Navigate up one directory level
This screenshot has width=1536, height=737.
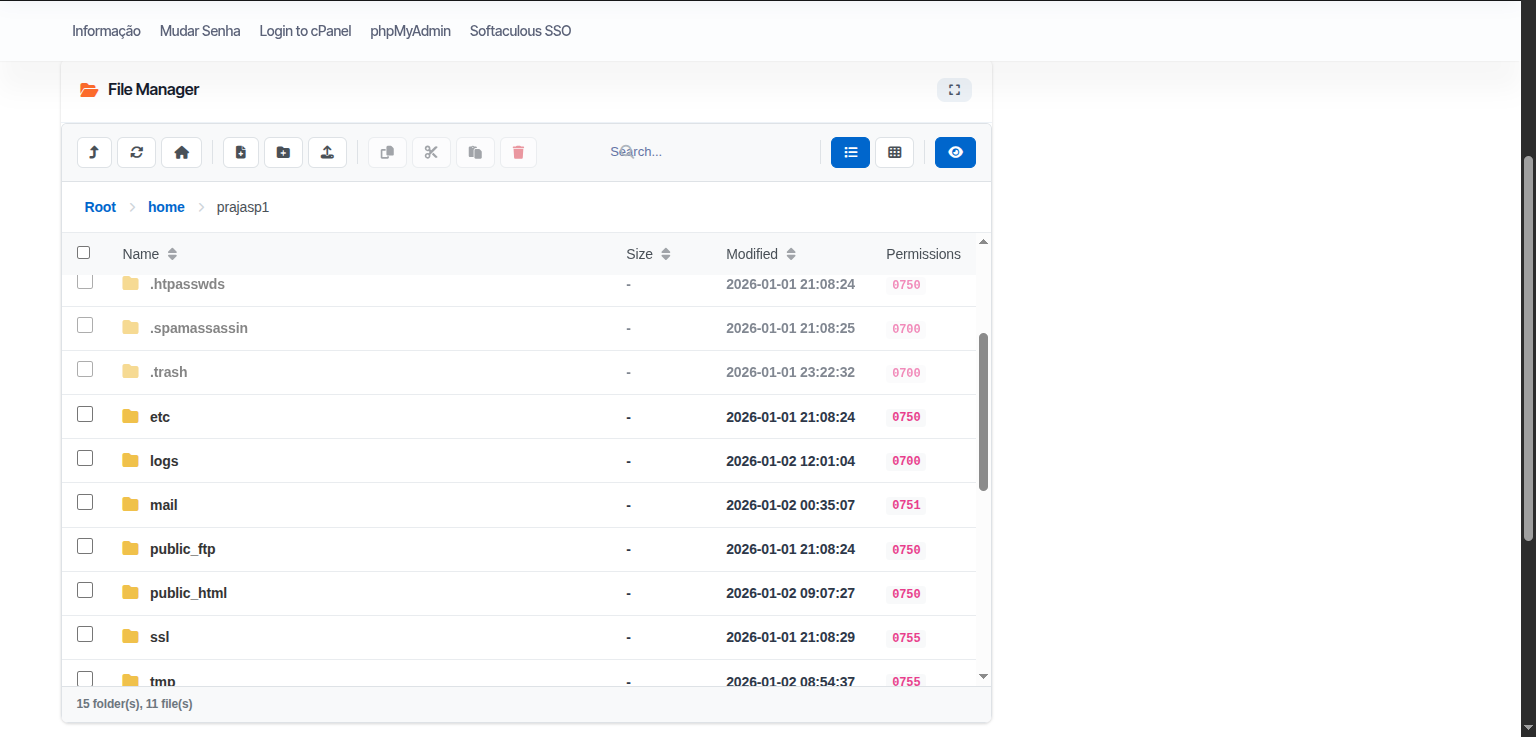pos(94,152)
